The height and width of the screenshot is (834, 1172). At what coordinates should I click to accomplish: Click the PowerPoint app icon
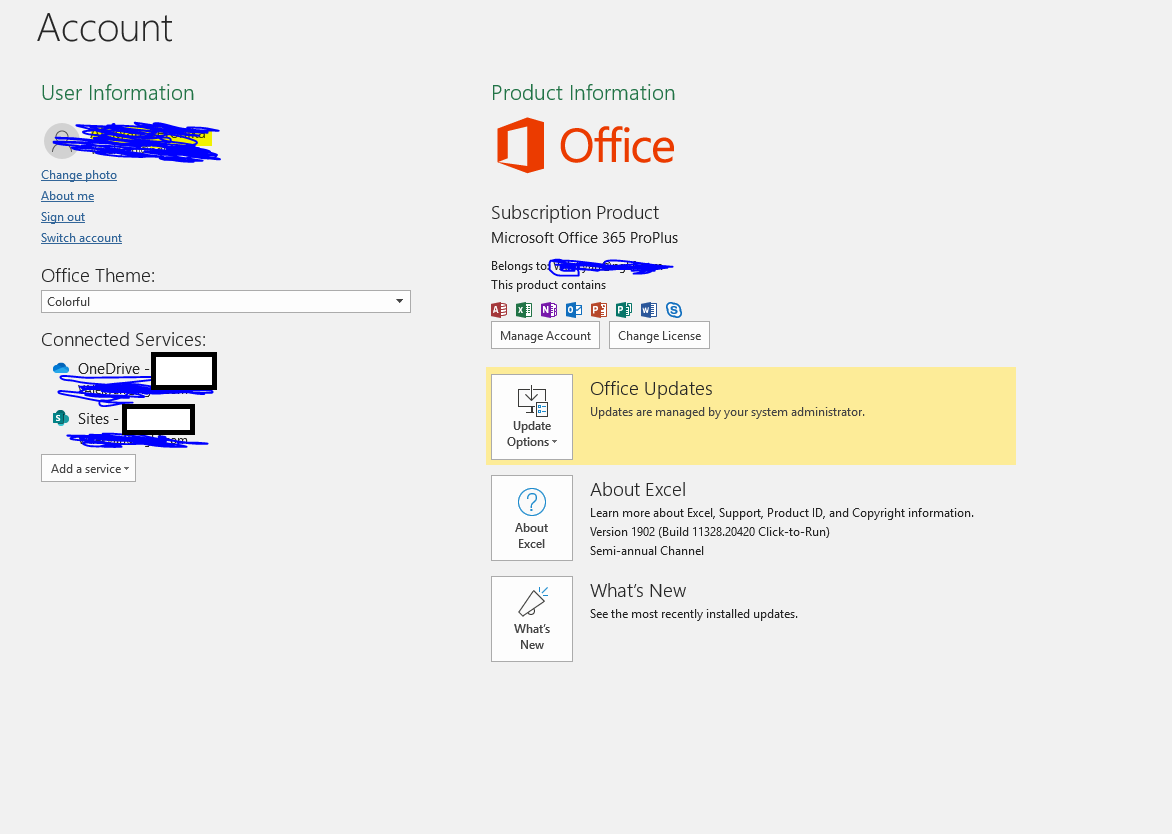tap(599, 310)
